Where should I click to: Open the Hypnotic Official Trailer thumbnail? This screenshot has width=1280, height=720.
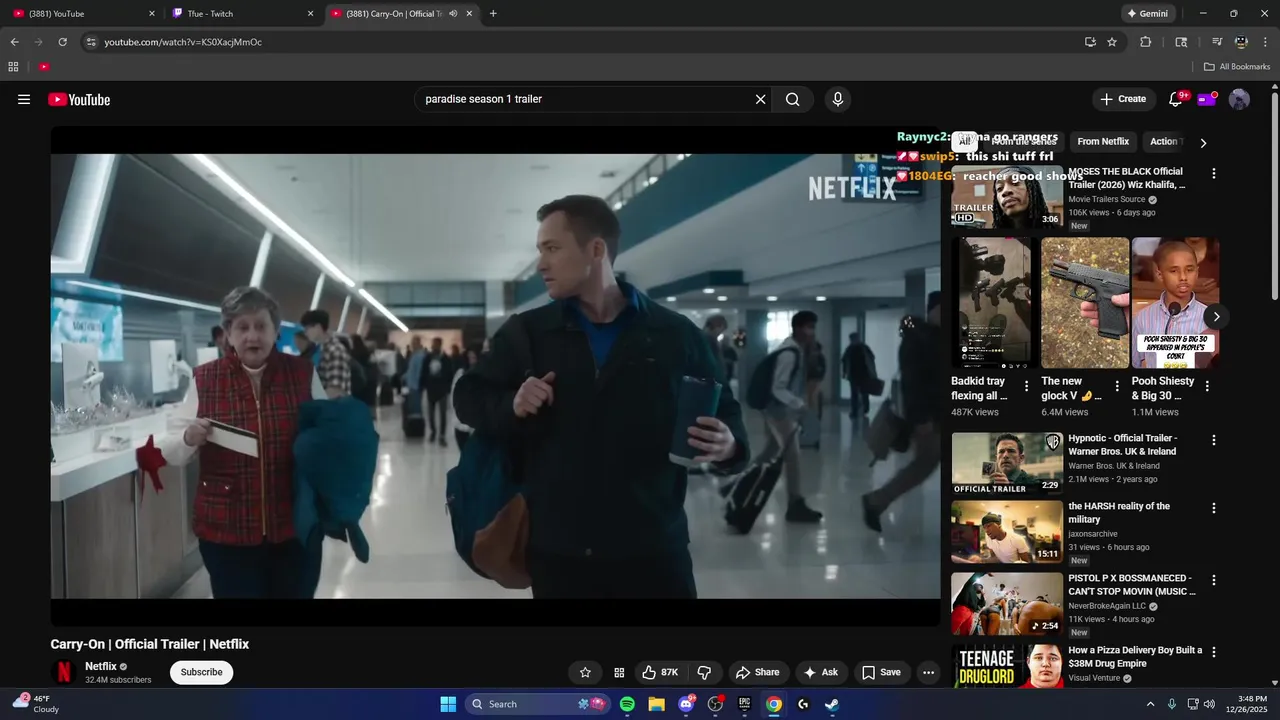coord(1007,464)
